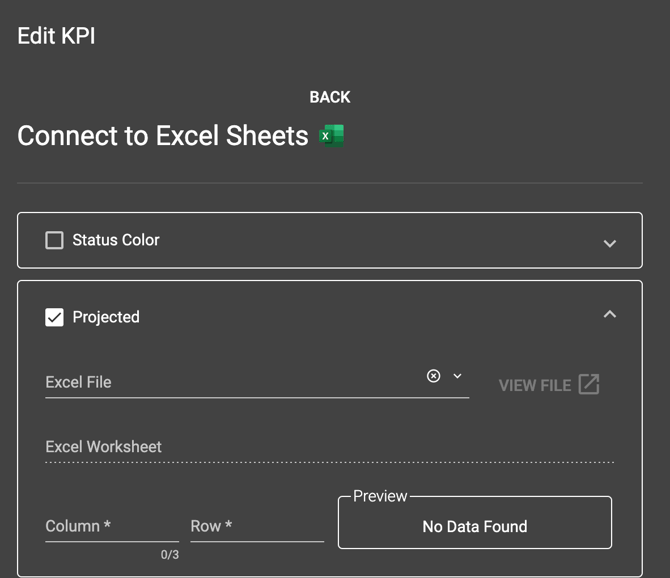Viewport: 670px width, 578px height.
Task: Select the Excel Worksheet field
Action: pos(329,447)
